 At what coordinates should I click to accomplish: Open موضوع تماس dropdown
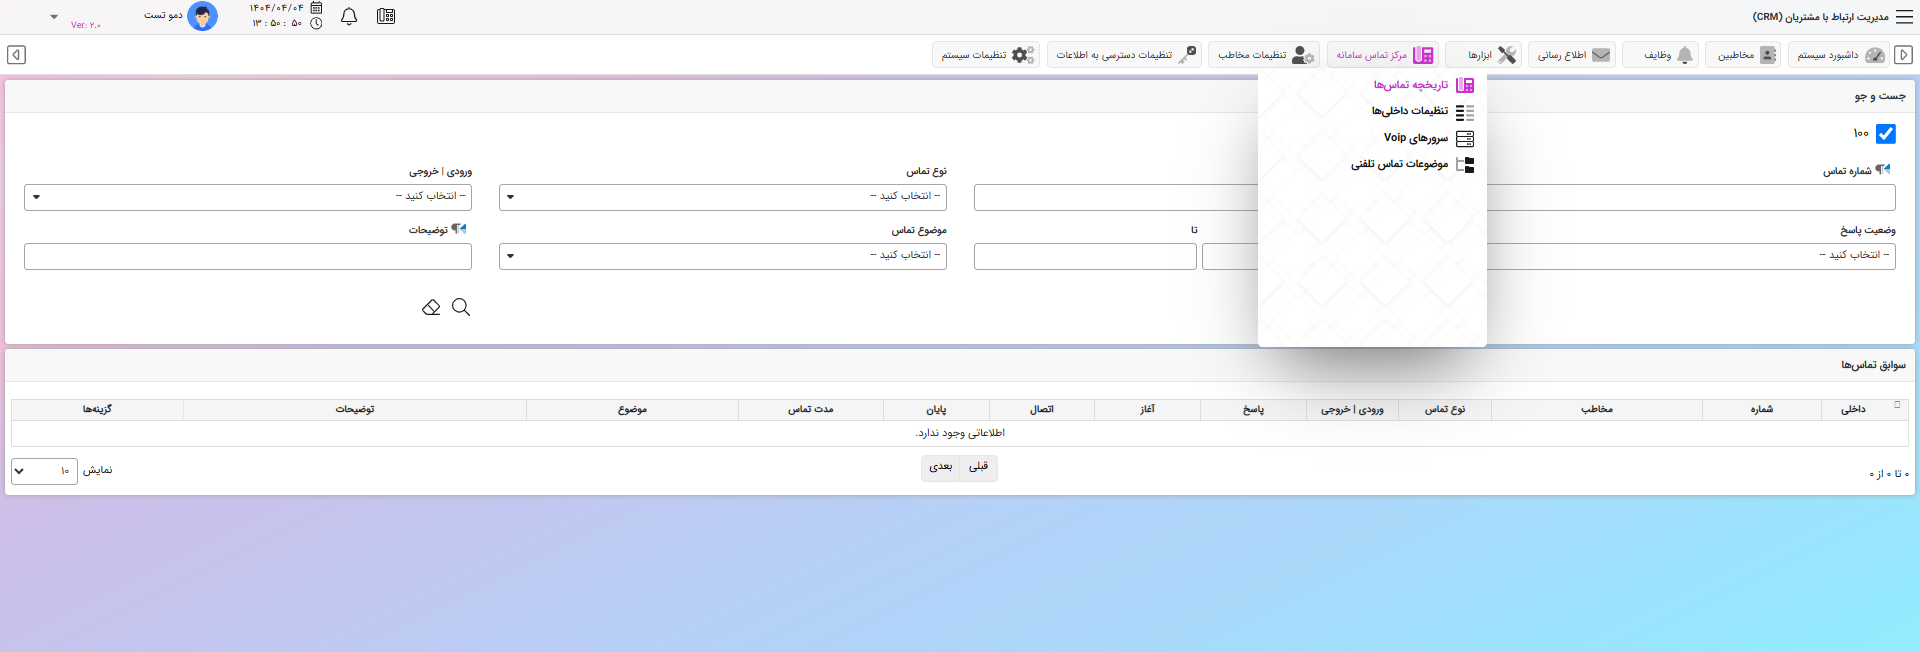pyautogui.click(x=723, y=256)
